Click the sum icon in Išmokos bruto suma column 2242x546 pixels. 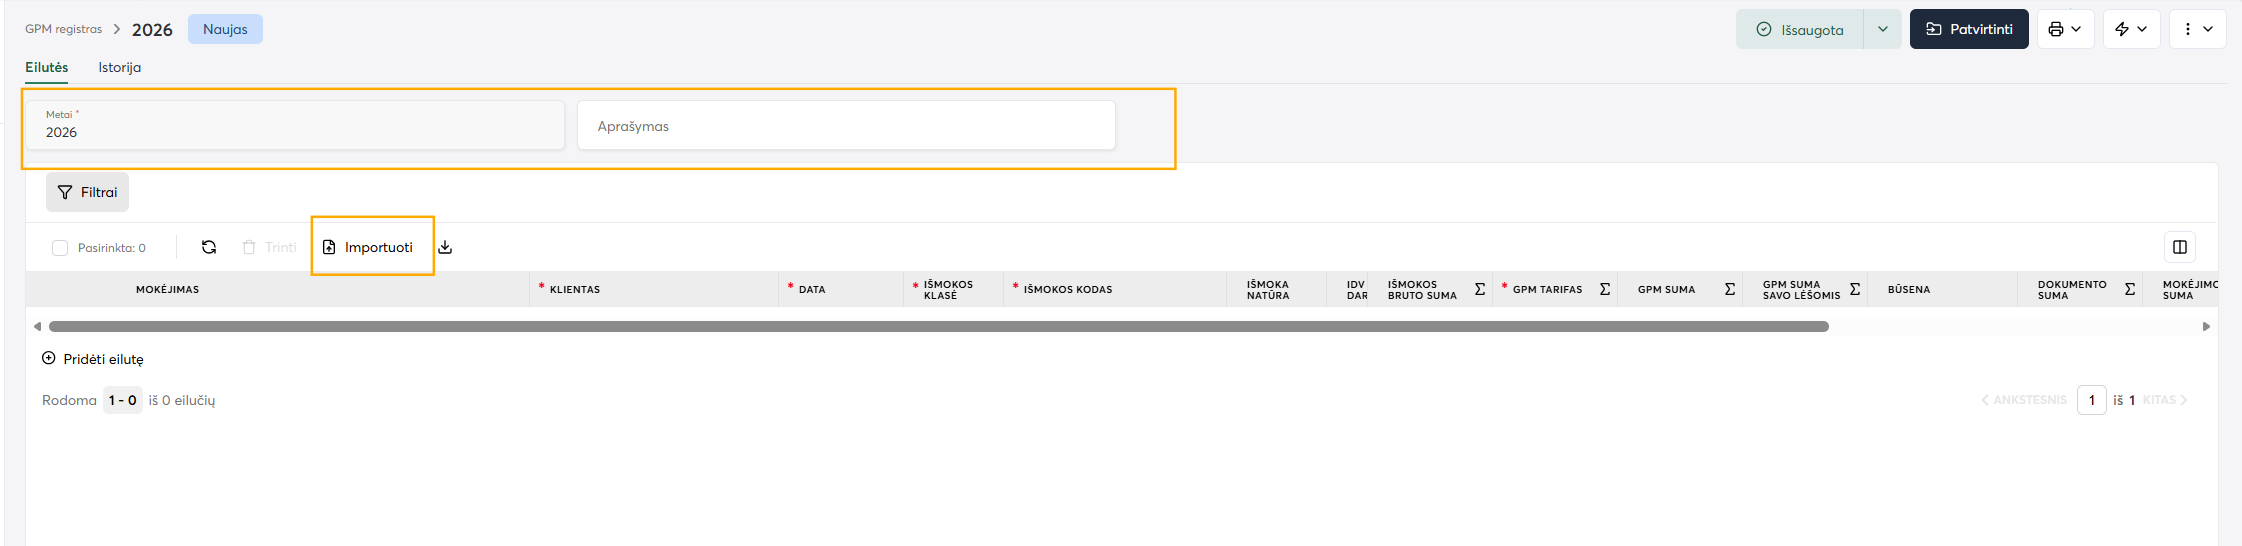point(1480,289)
